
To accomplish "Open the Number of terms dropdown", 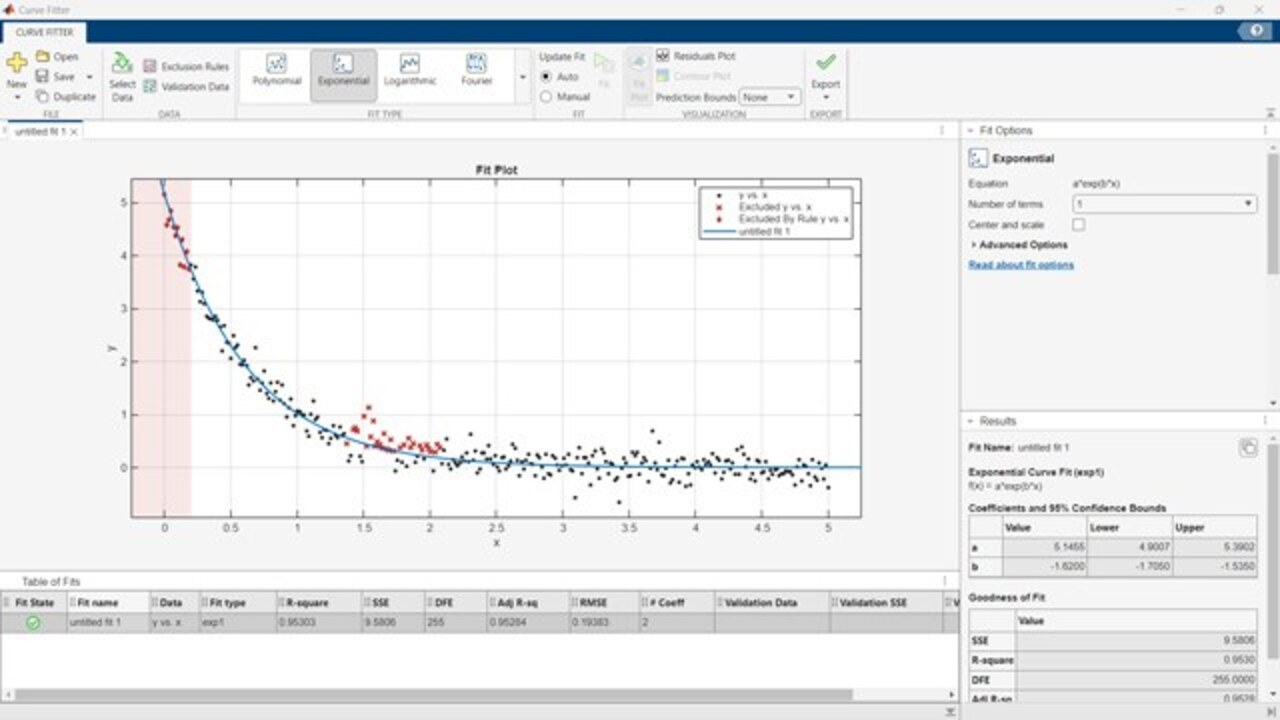I will (x=1164, y=204).
